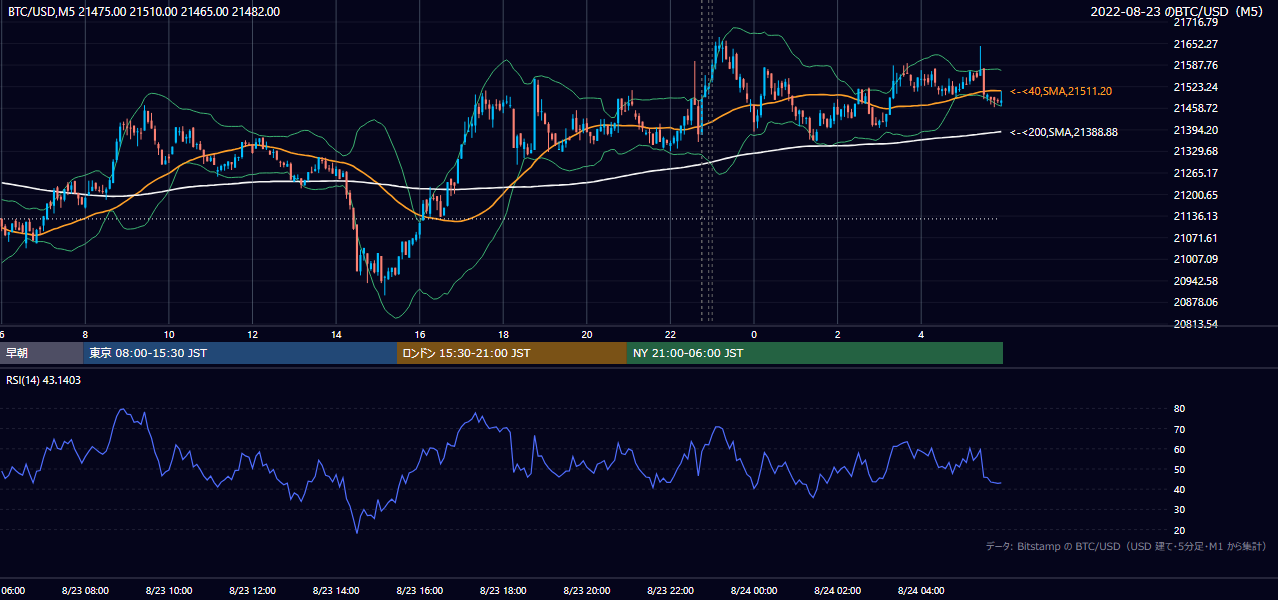Image resolution: width=1278 pixels, height=600 pixels.
Task: Click the BTC/USD,M5 price header text
Action: (x=143, y=12)
